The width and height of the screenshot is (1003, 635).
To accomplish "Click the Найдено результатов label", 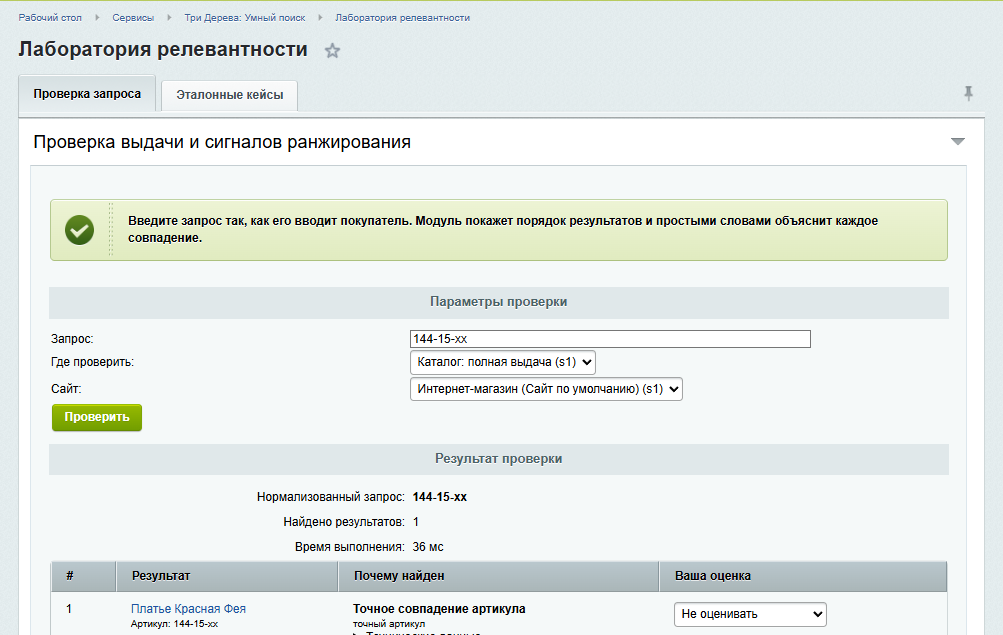I will pyautogui.click(x=344, y=522).
